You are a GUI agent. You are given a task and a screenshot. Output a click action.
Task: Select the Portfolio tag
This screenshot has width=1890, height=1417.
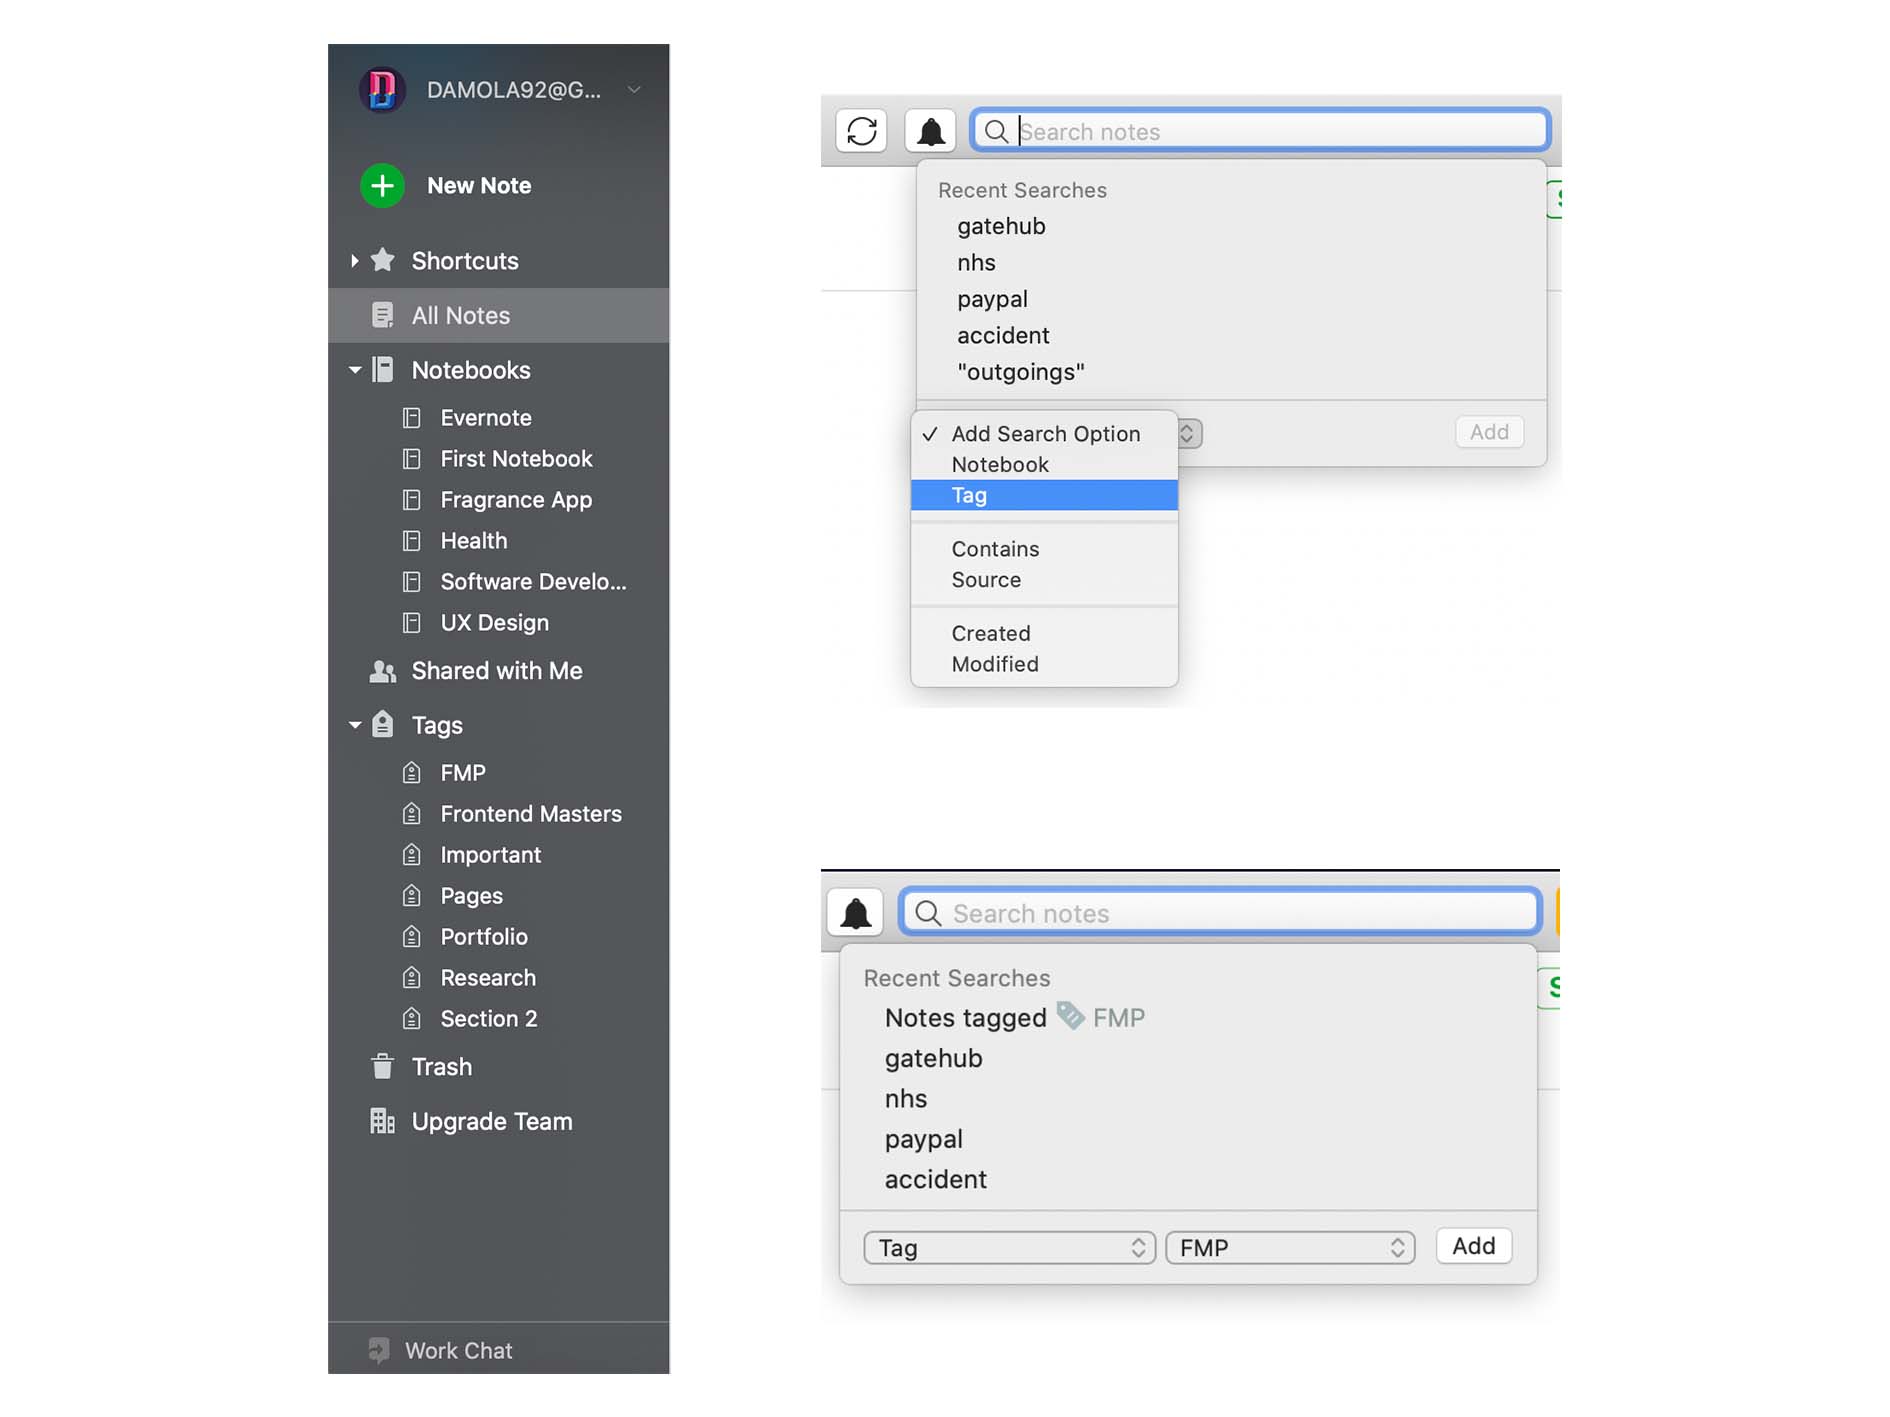484,937
